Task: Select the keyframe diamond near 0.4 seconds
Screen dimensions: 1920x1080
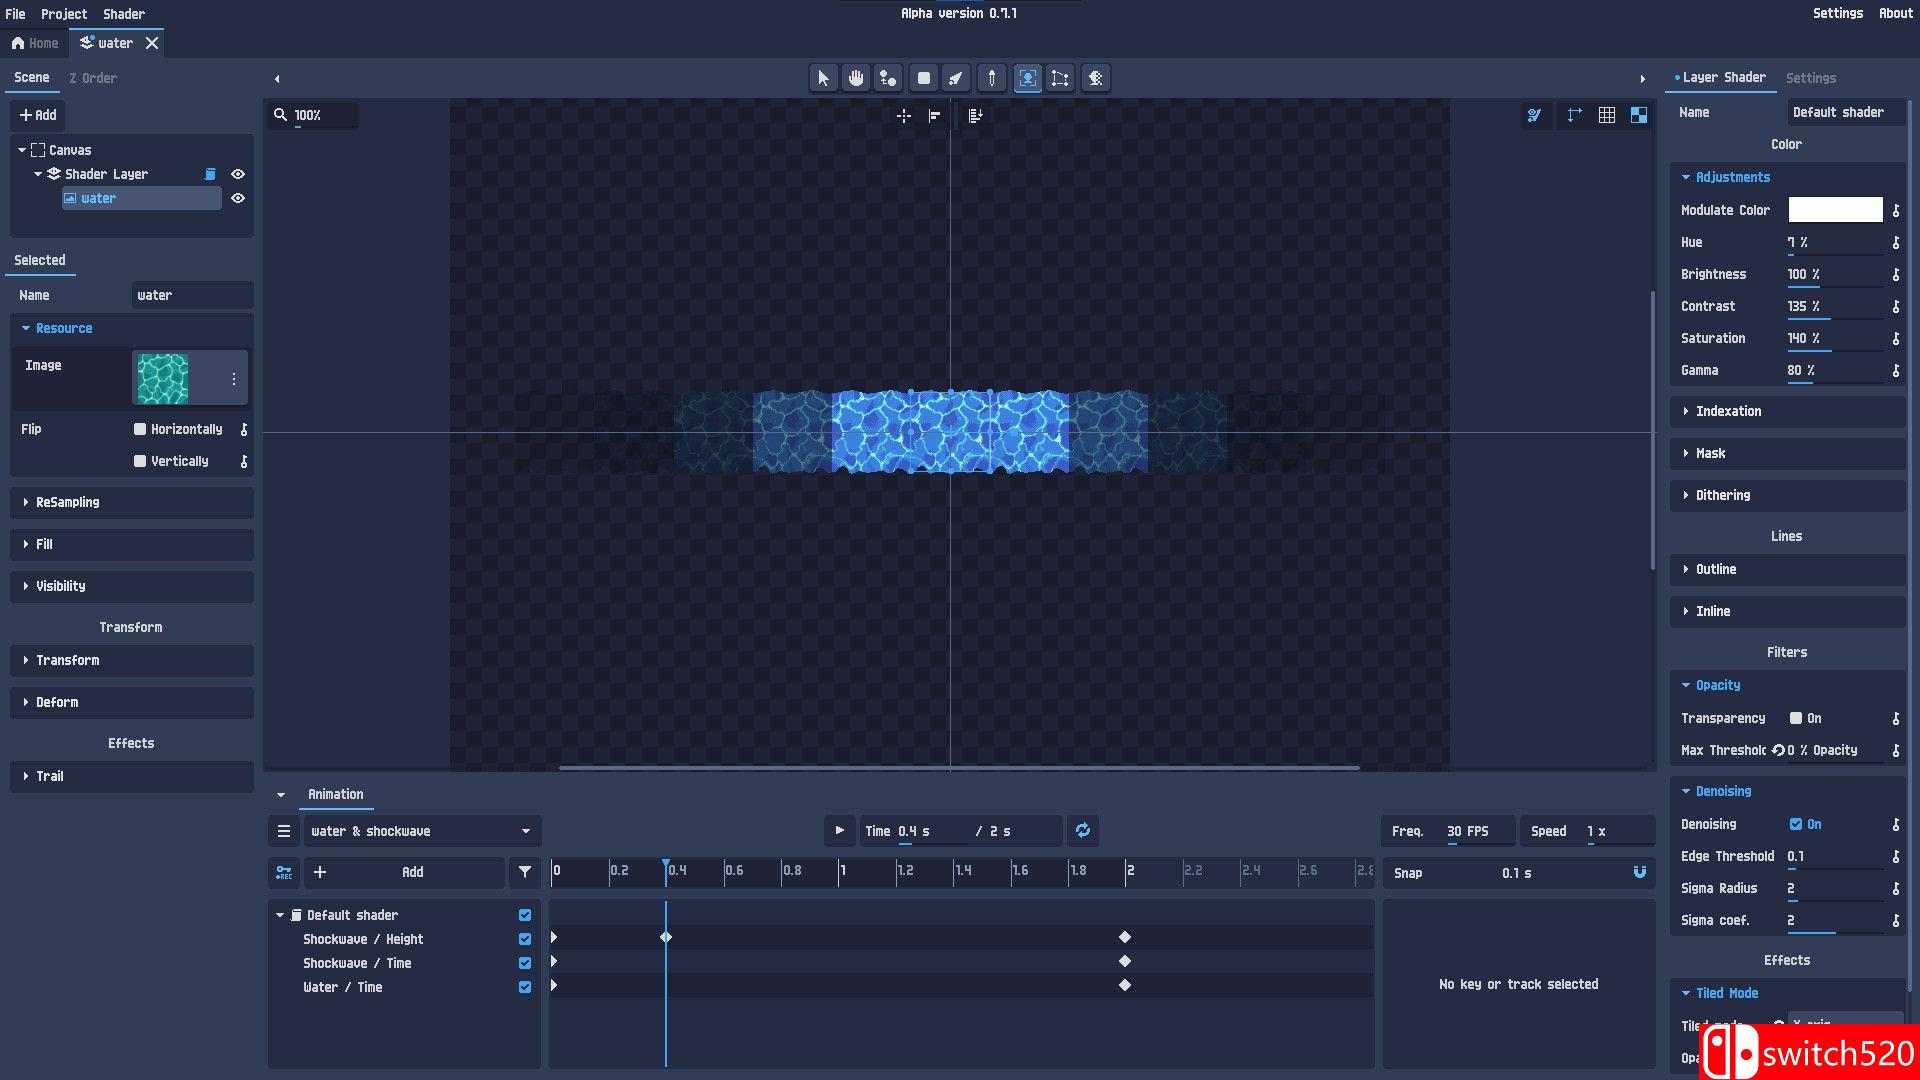Action: (x=665, y=937)
